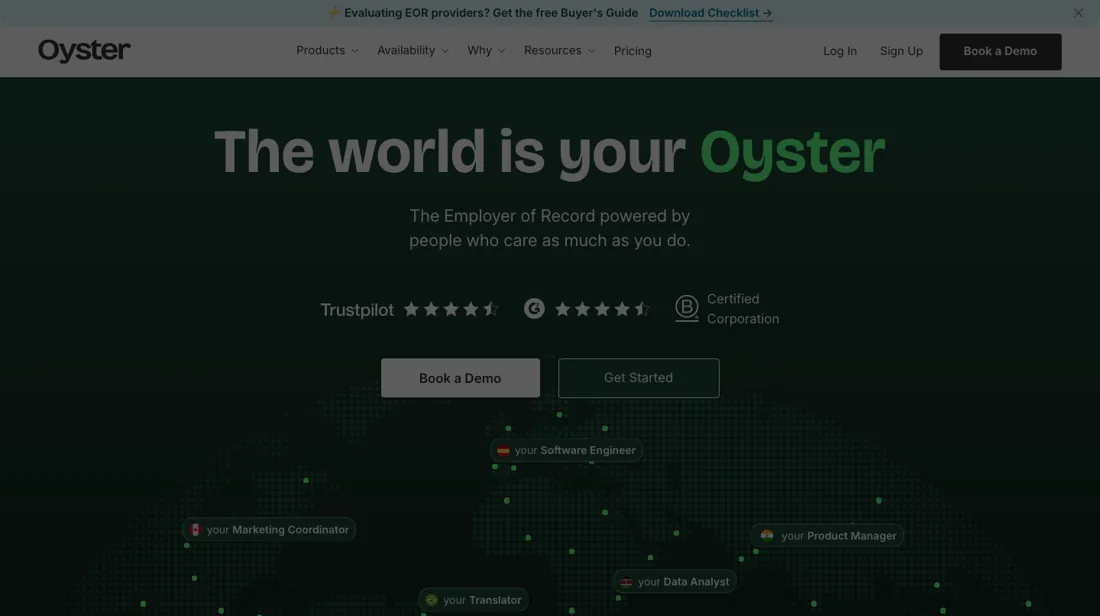The height and width of the screenshot is (616, 1100).
Task: Click the Trustpilot text label
Action: pyautogui.click(x=357, y=309)
